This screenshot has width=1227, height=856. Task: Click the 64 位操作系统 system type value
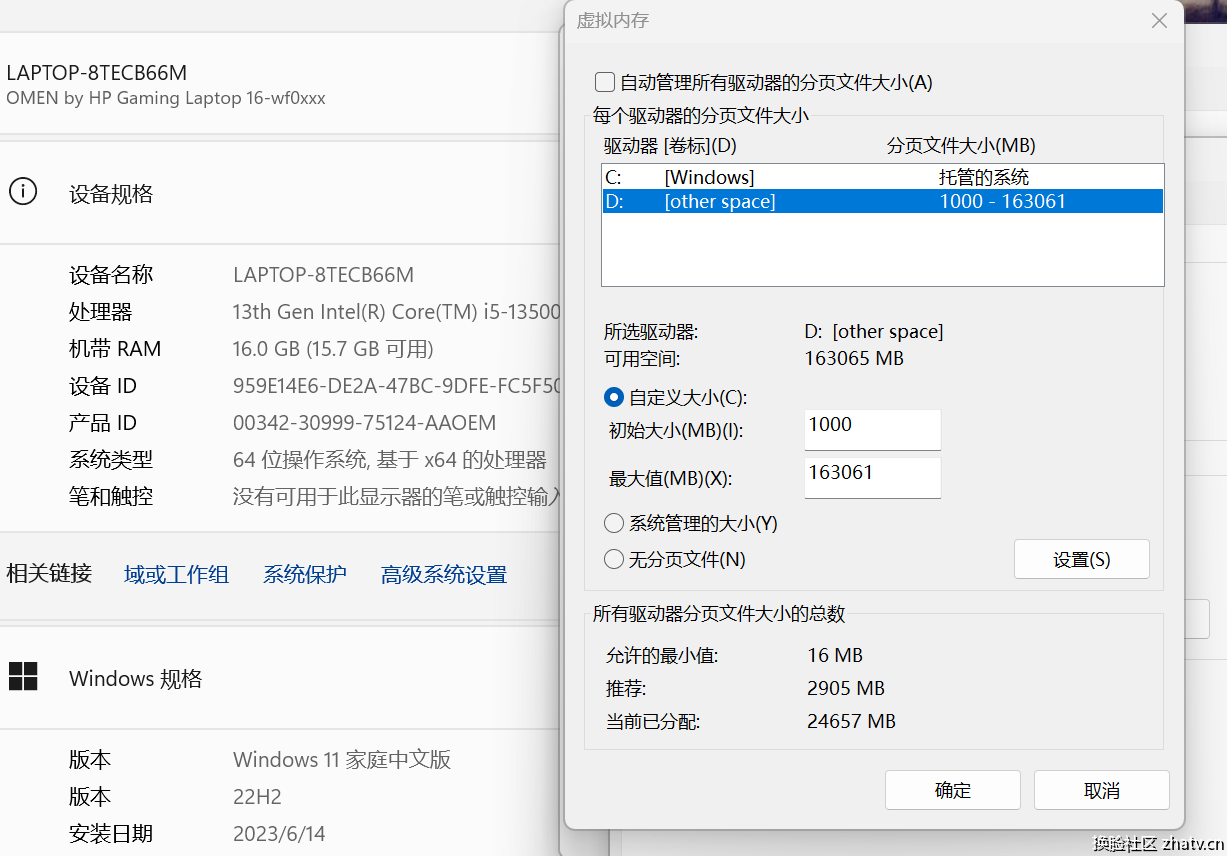(390, 460)
